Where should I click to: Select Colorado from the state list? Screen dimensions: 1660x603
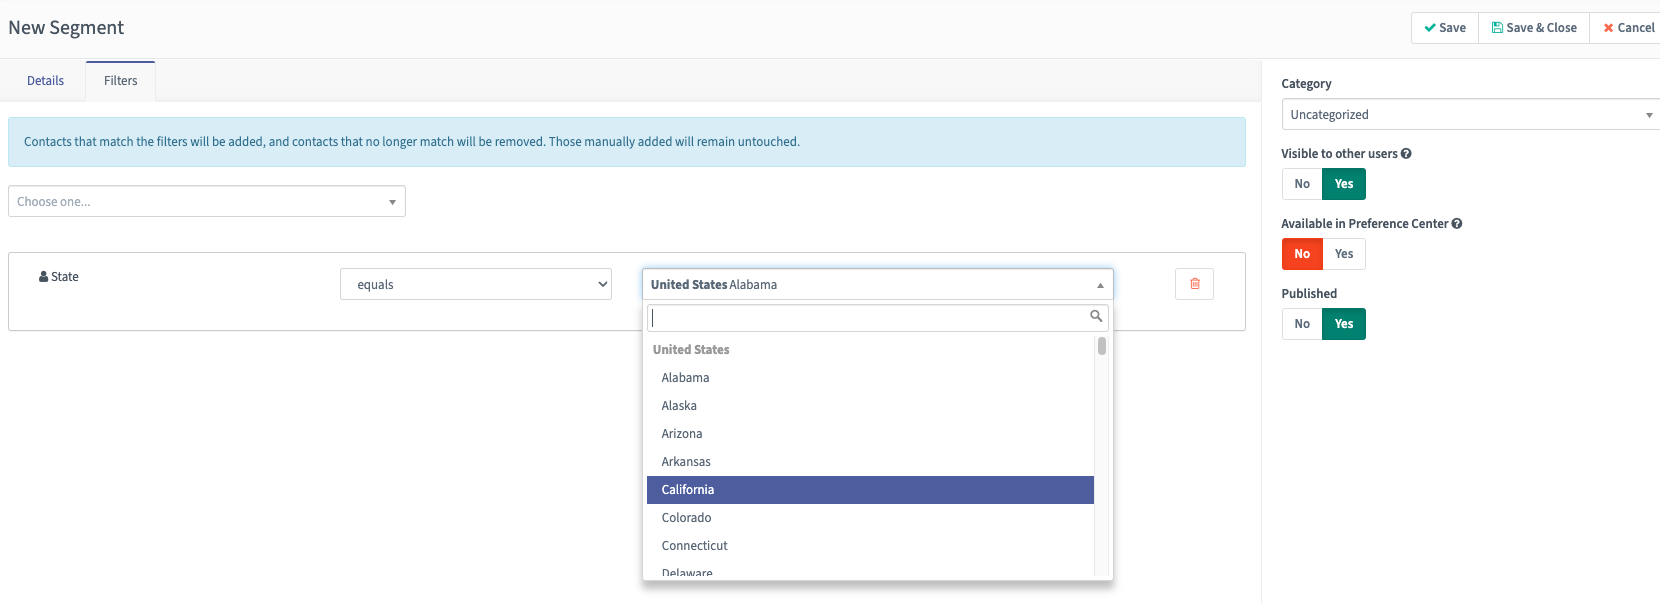pos(870,518)
